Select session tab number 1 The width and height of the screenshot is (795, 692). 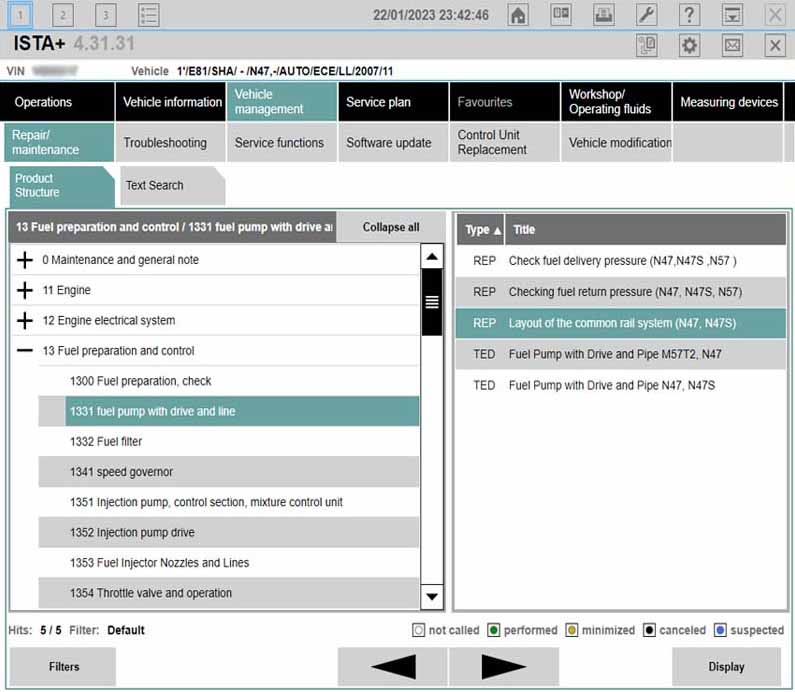coord(20,15)
